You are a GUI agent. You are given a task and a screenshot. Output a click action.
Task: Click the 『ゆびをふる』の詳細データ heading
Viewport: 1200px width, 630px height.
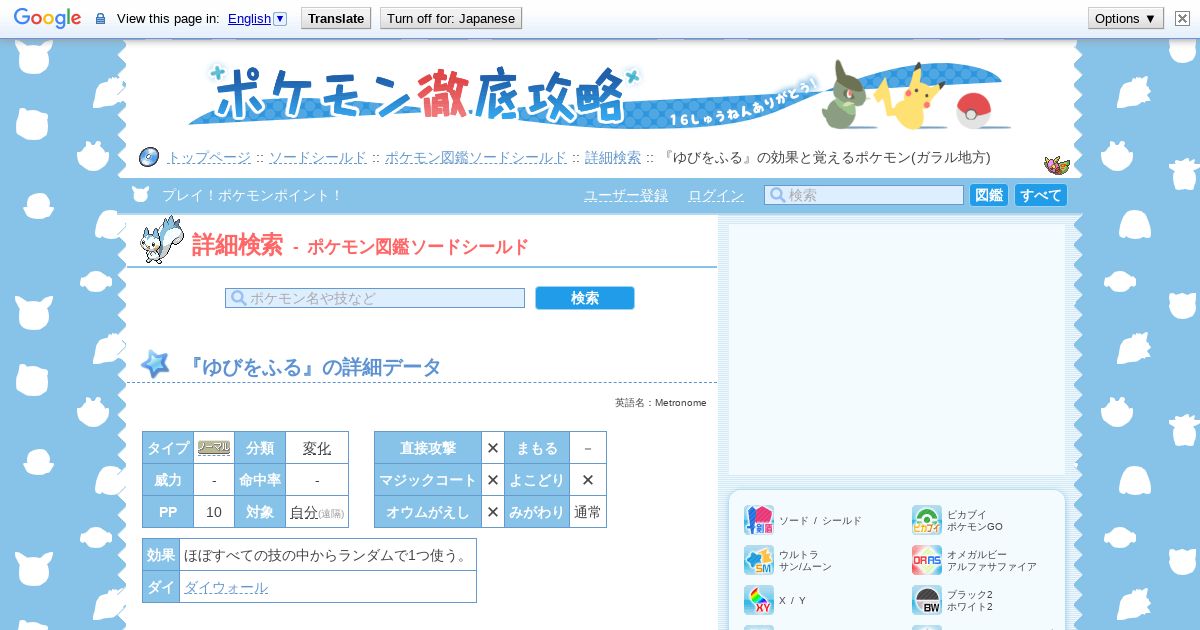point(314,367)
